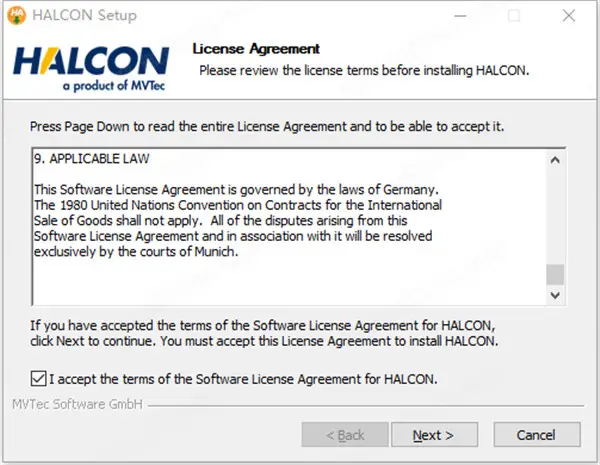Viewport: 600px width, 465px height.
Task: Click the 'MVTec Software GmbH' branding text
Action: tap(77, 405)
